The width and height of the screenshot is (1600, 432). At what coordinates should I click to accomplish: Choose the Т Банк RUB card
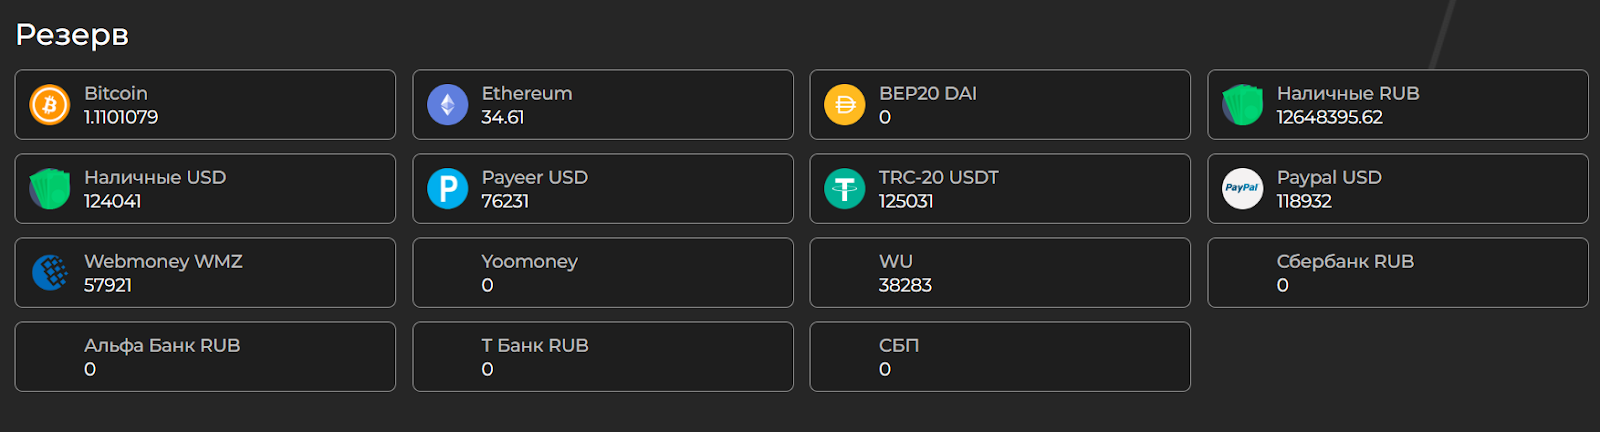(x=602, y=357)
